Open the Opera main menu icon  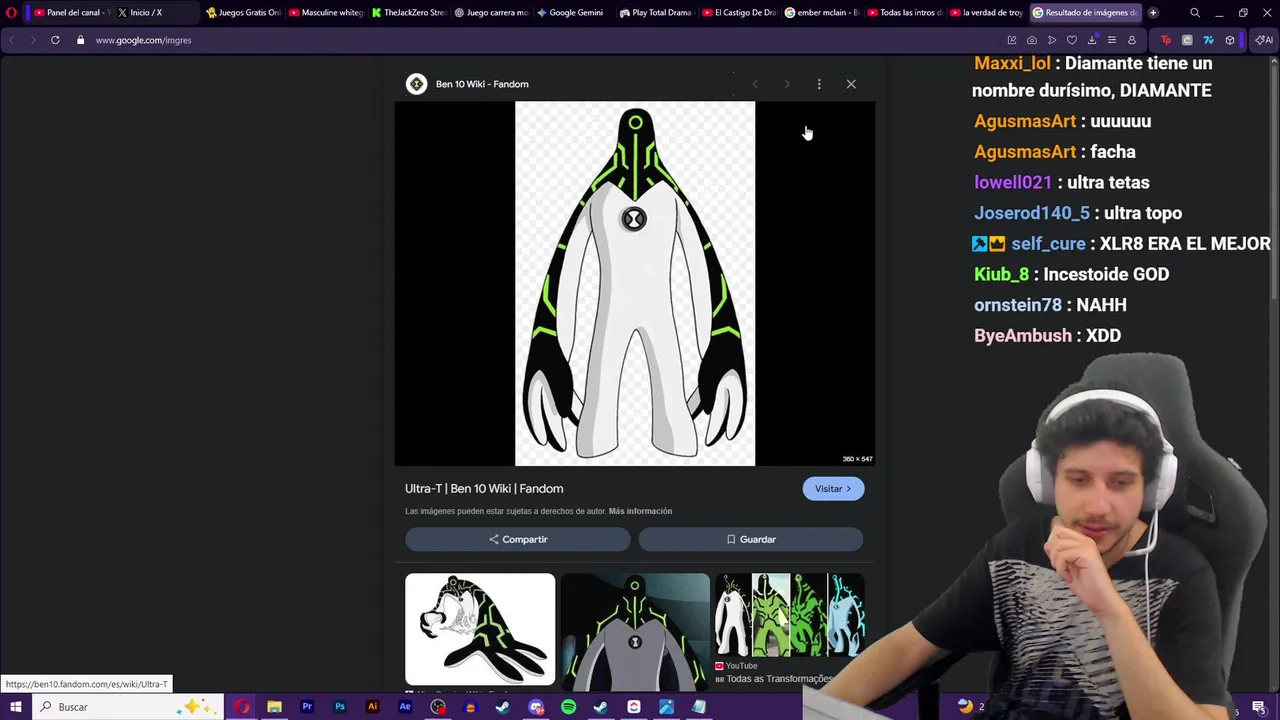(x=11, y=13)
